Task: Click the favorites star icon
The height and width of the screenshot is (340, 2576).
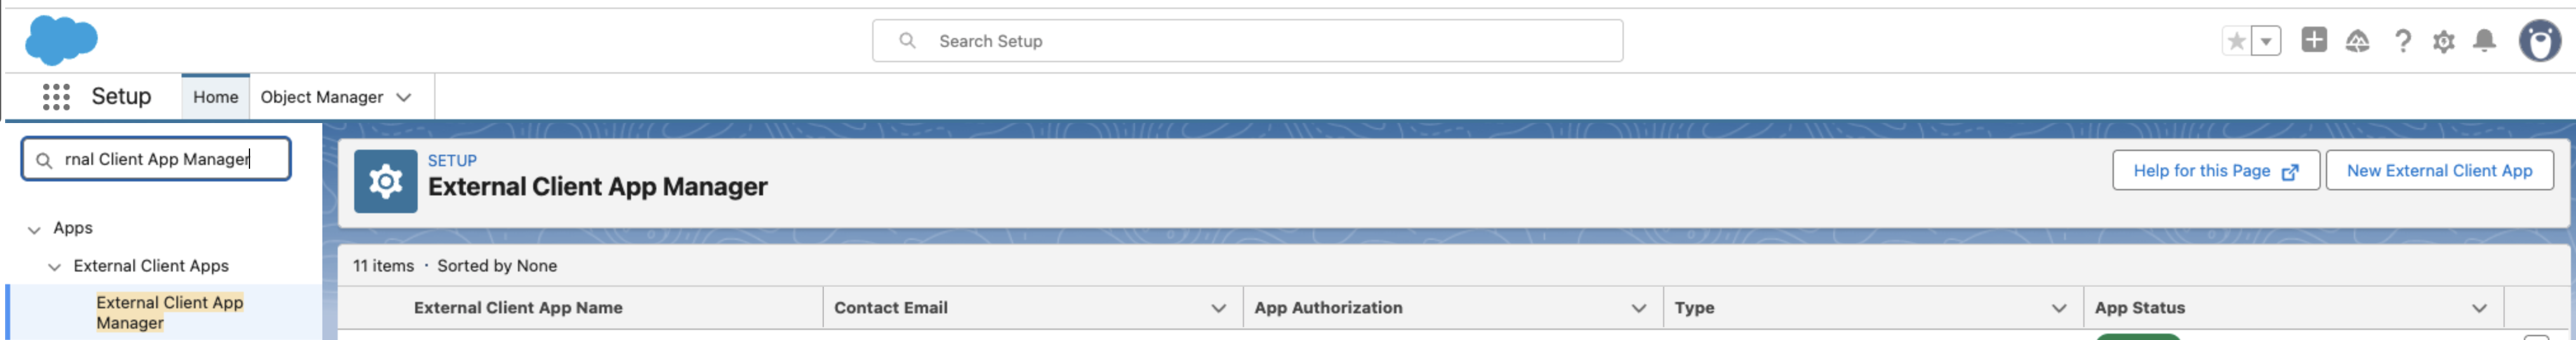Action: (x=2236, y=41)
